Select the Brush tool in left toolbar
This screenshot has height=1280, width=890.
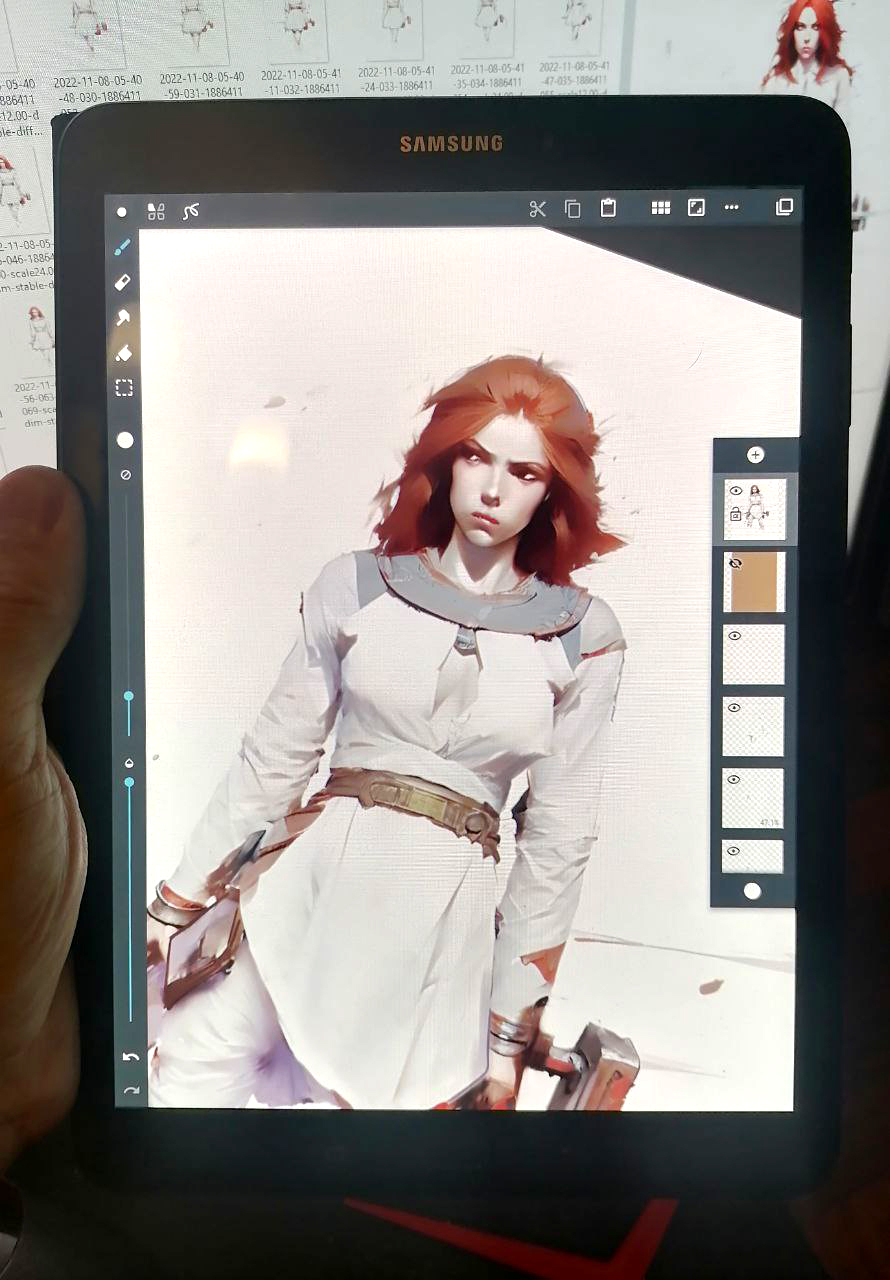tap(122, 247)
